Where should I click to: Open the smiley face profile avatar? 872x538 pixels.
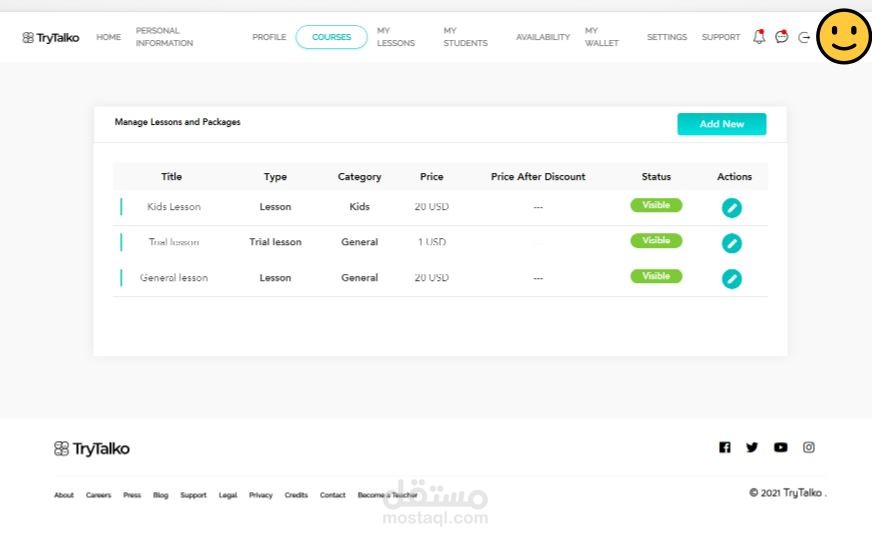pyautogui.click(x=844, y=36)
